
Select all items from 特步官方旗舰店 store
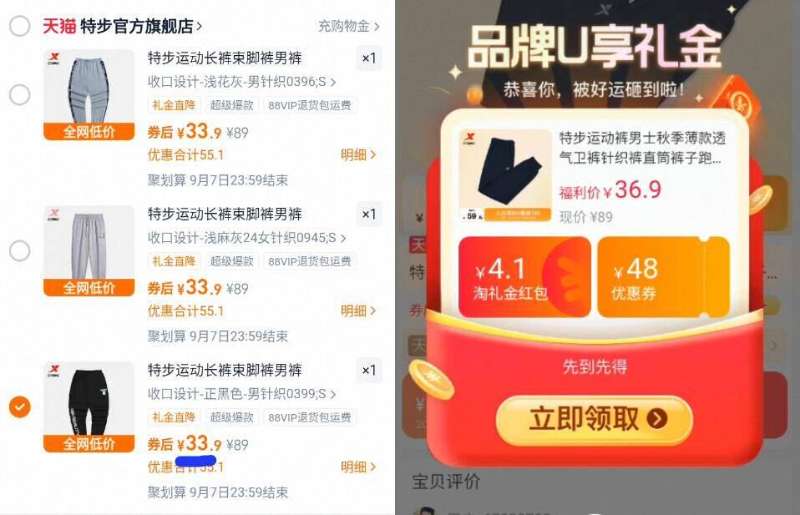pyautogui.click(x=20, y=26)
